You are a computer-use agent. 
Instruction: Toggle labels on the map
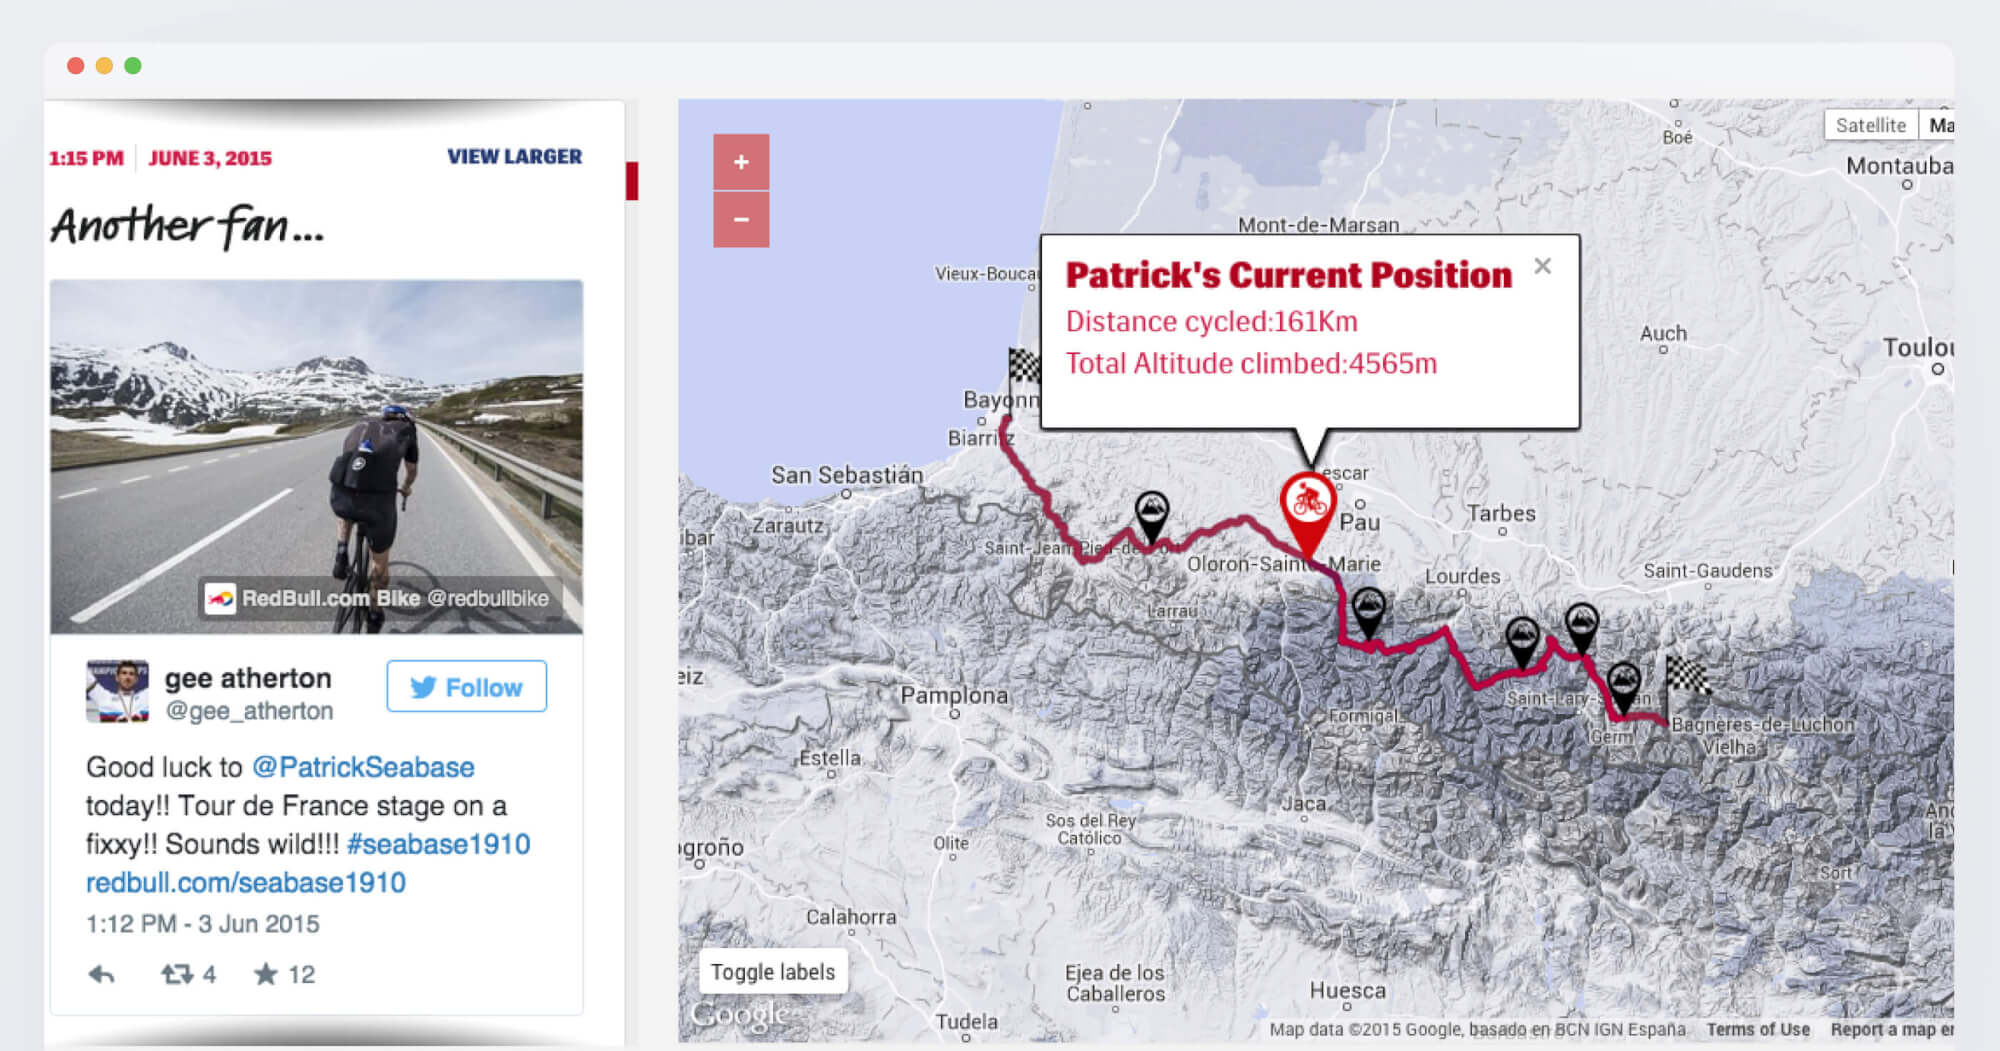click(x=773, y=972)
